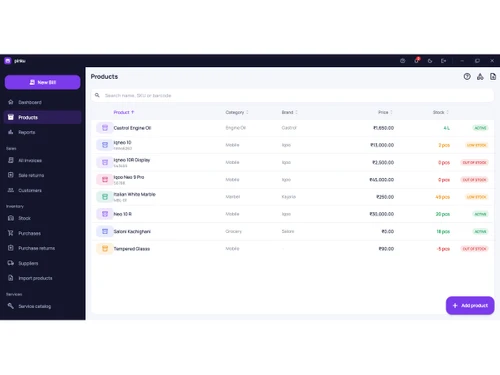Screen dimensions: 500x375
Task: Click the product search field
Action: [292, 95]
